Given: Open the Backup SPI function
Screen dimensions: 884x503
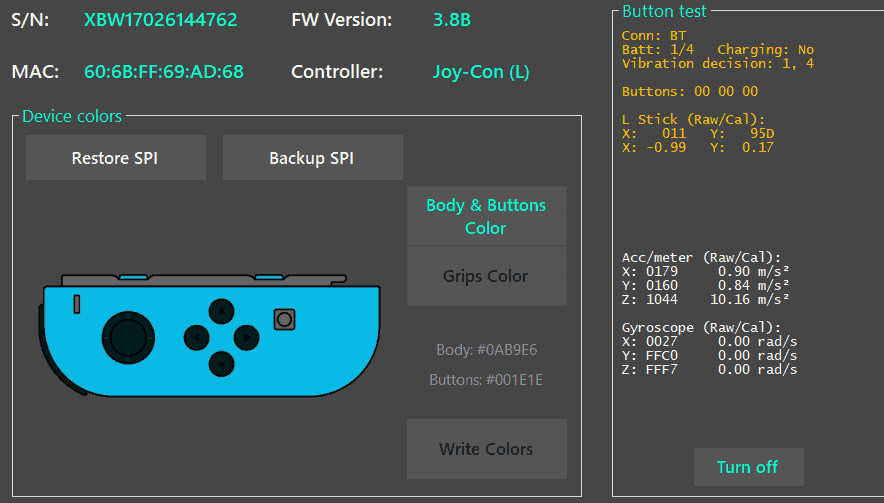Looking at the screenshot, I should point(312,157).
